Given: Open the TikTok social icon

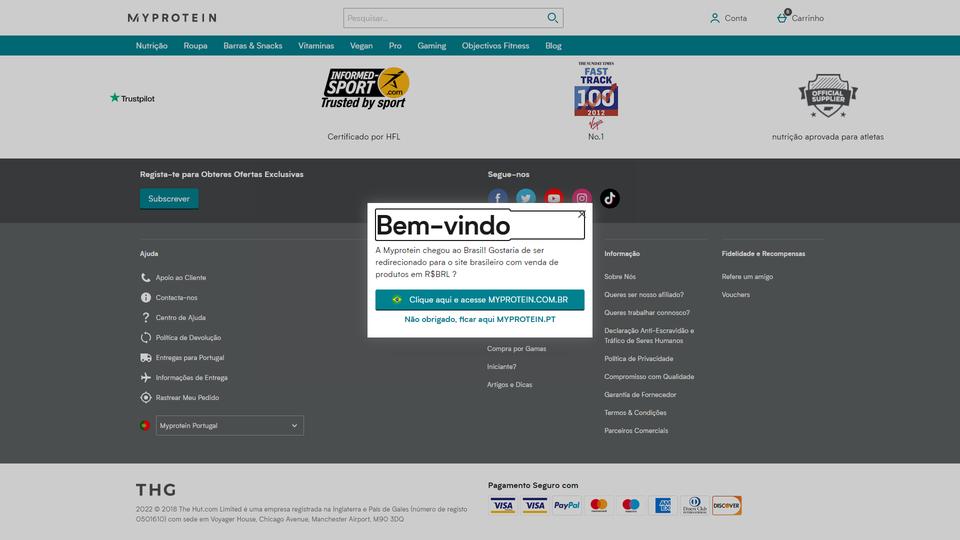Looking at the screenshot, I should point(610,198).
